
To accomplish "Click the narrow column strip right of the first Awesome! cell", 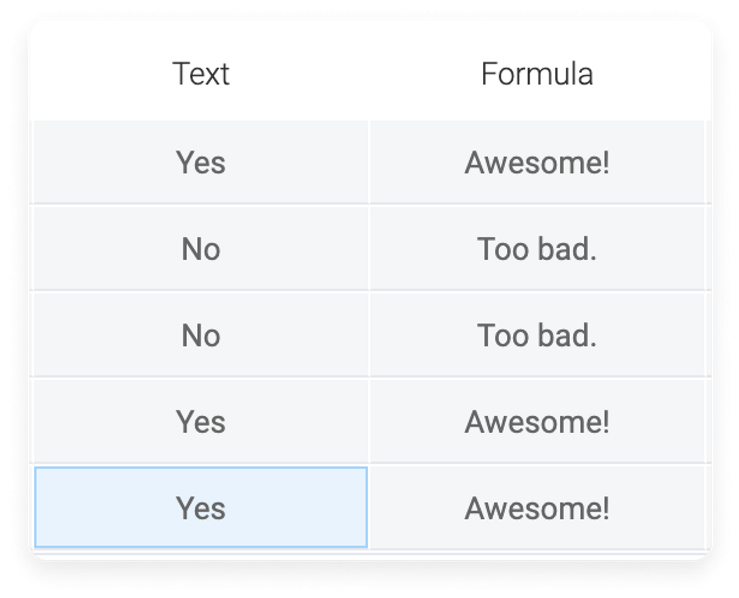I will click(x=708, y=162).
